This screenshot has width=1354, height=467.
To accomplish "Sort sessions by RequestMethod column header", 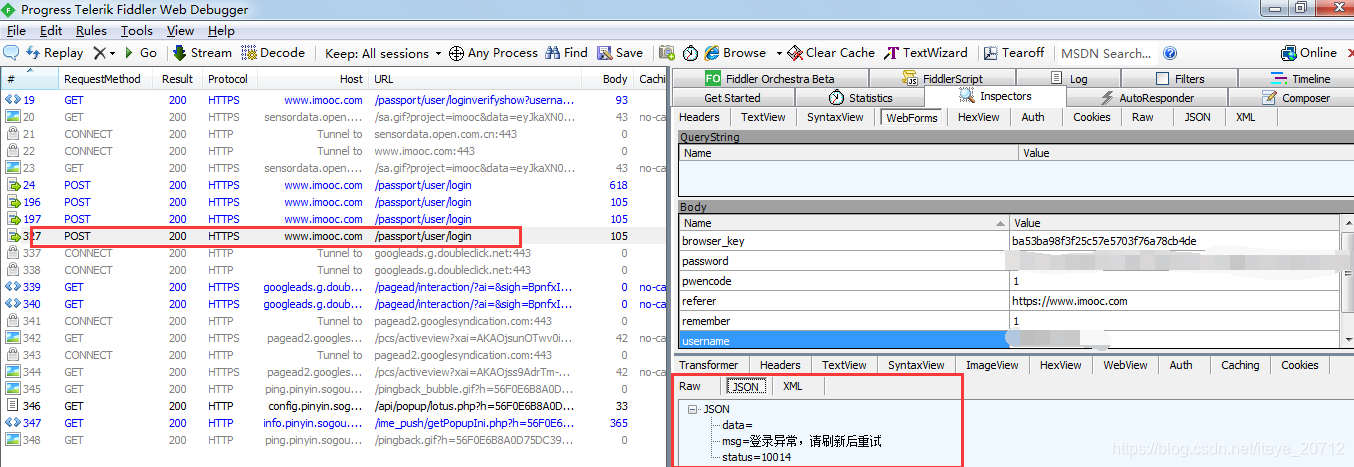I will pyautogui.click(x=102, y=79).
